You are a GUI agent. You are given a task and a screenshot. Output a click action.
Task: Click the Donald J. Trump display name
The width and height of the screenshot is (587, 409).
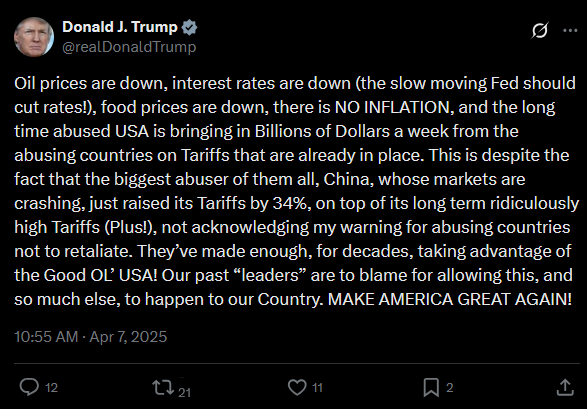[120, 27]
